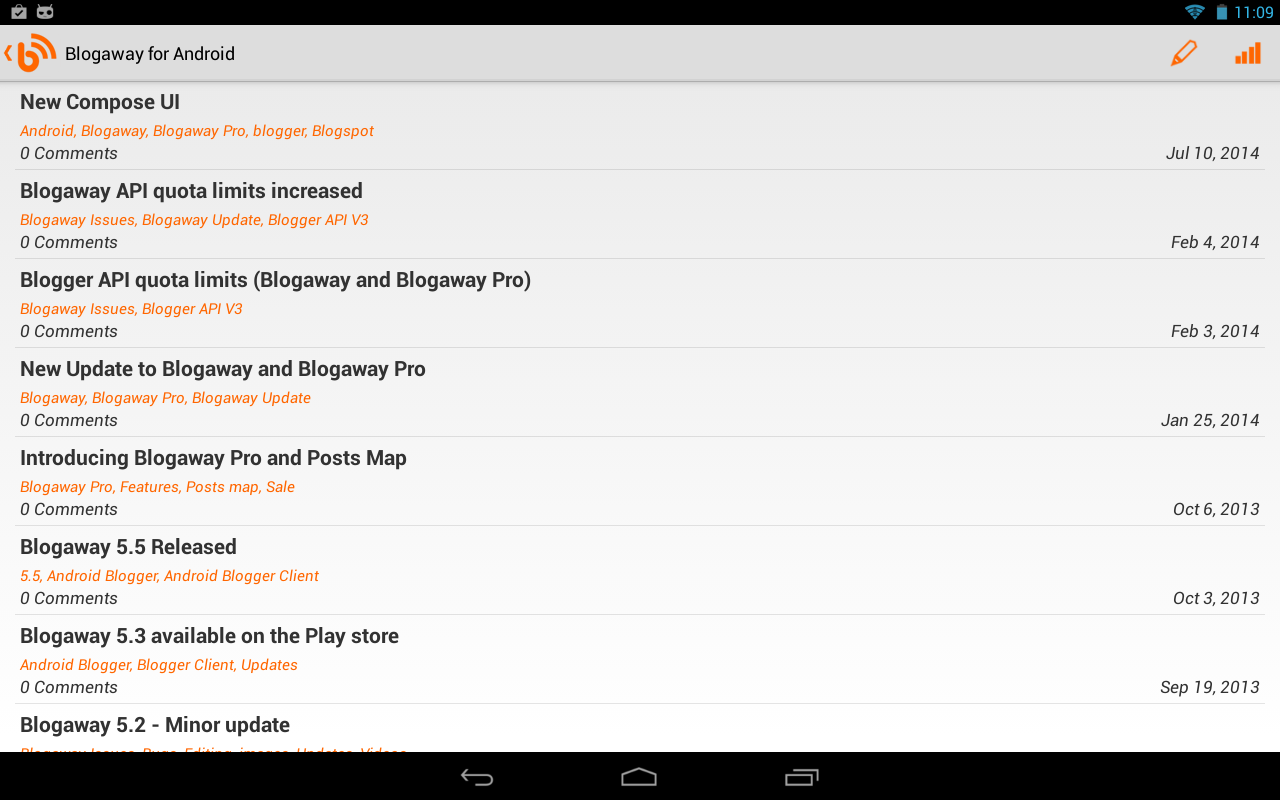
Task: Tap the "Blogaway for Android" title
Action: pyautogui.click(x=150, y=54)
